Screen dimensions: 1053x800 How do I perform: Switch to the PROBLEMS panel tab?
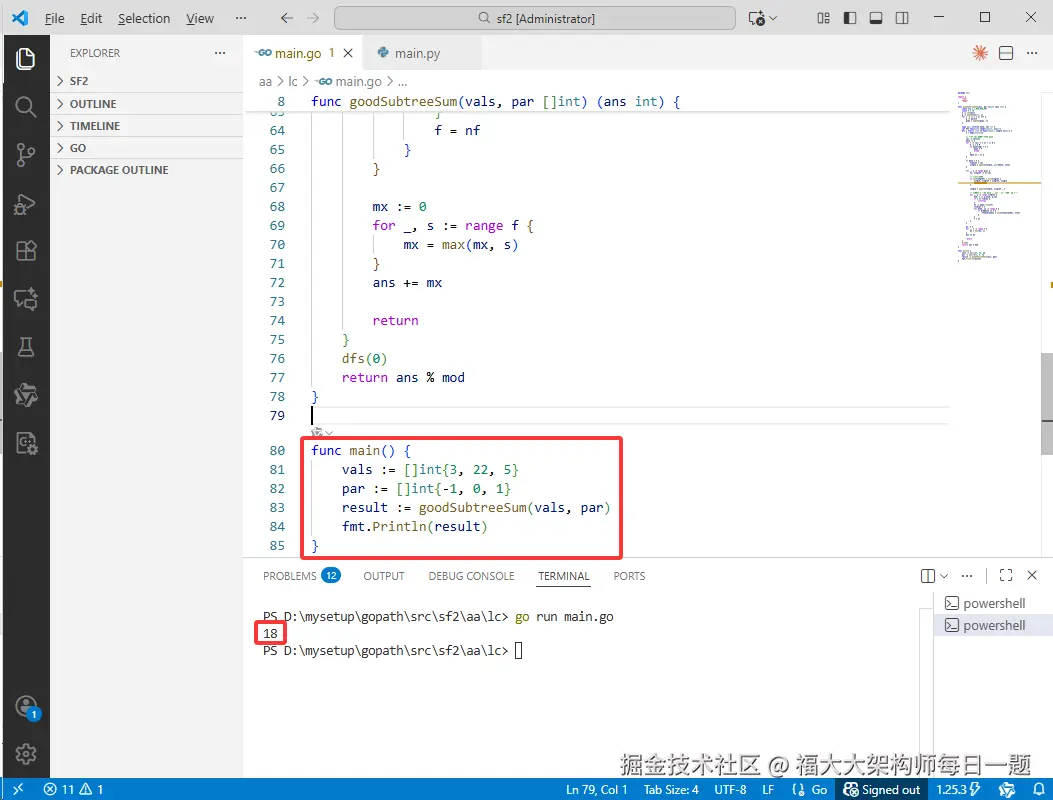click(302, 576)
